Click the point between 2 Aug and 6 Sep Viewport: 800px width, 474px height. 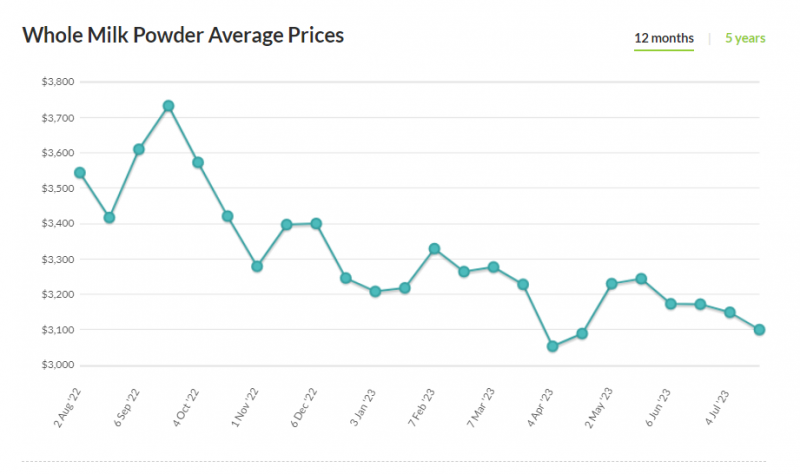(x=109, y=217)
